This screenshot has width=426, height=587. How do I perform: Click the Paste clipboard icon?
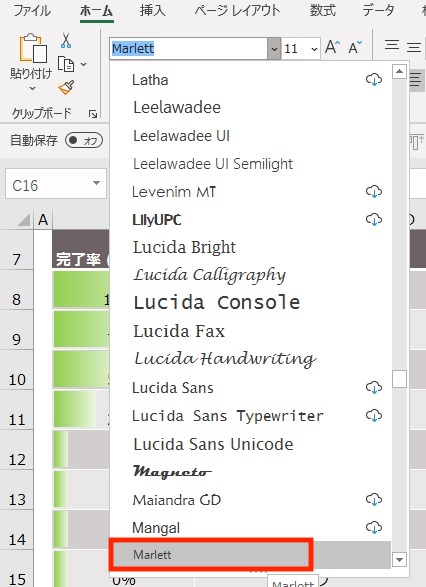point(33,48)
